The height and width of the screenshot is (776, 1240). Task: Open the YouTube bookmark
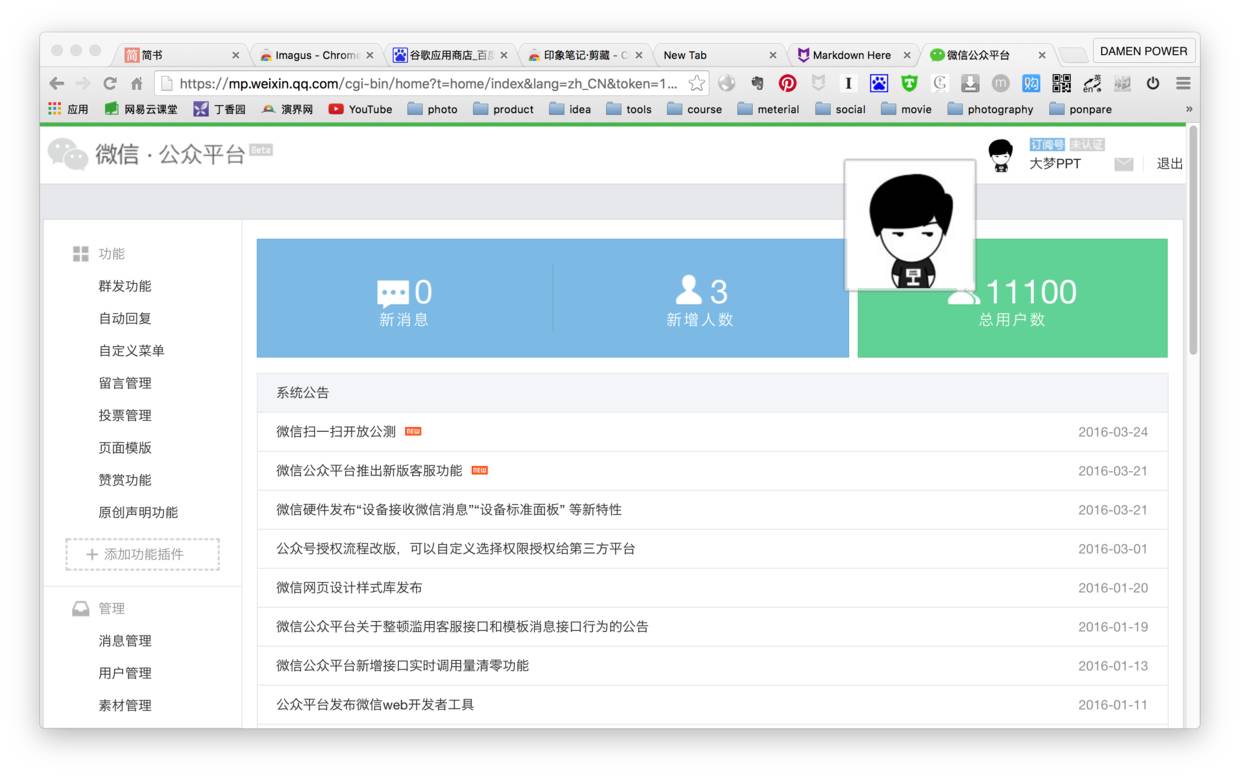click(360, 109)
